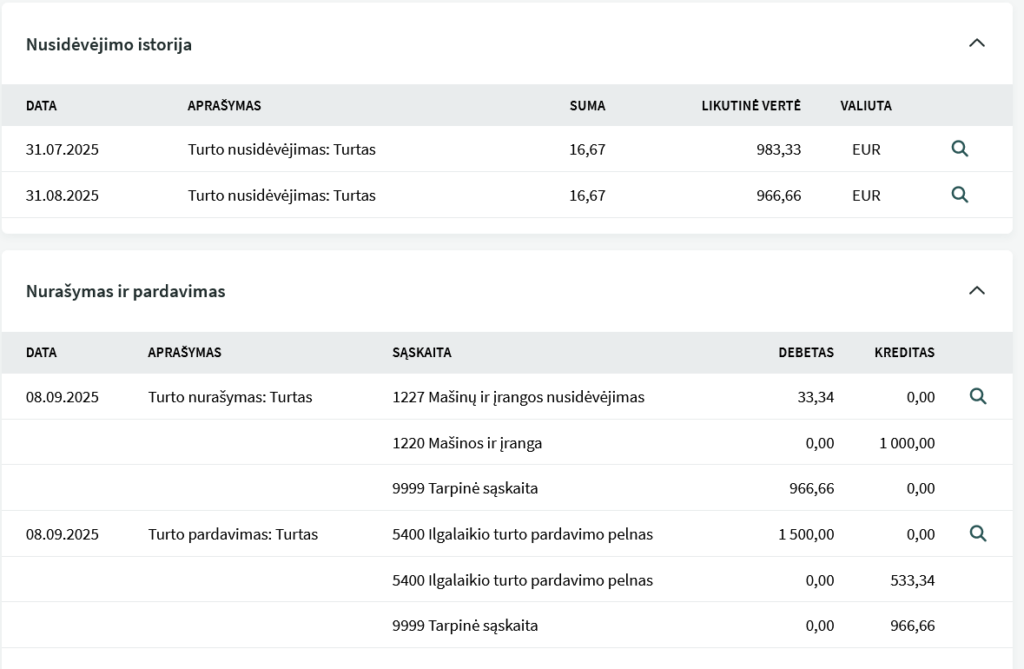View Turto nurašymas entry via magnifier icon

978,397
